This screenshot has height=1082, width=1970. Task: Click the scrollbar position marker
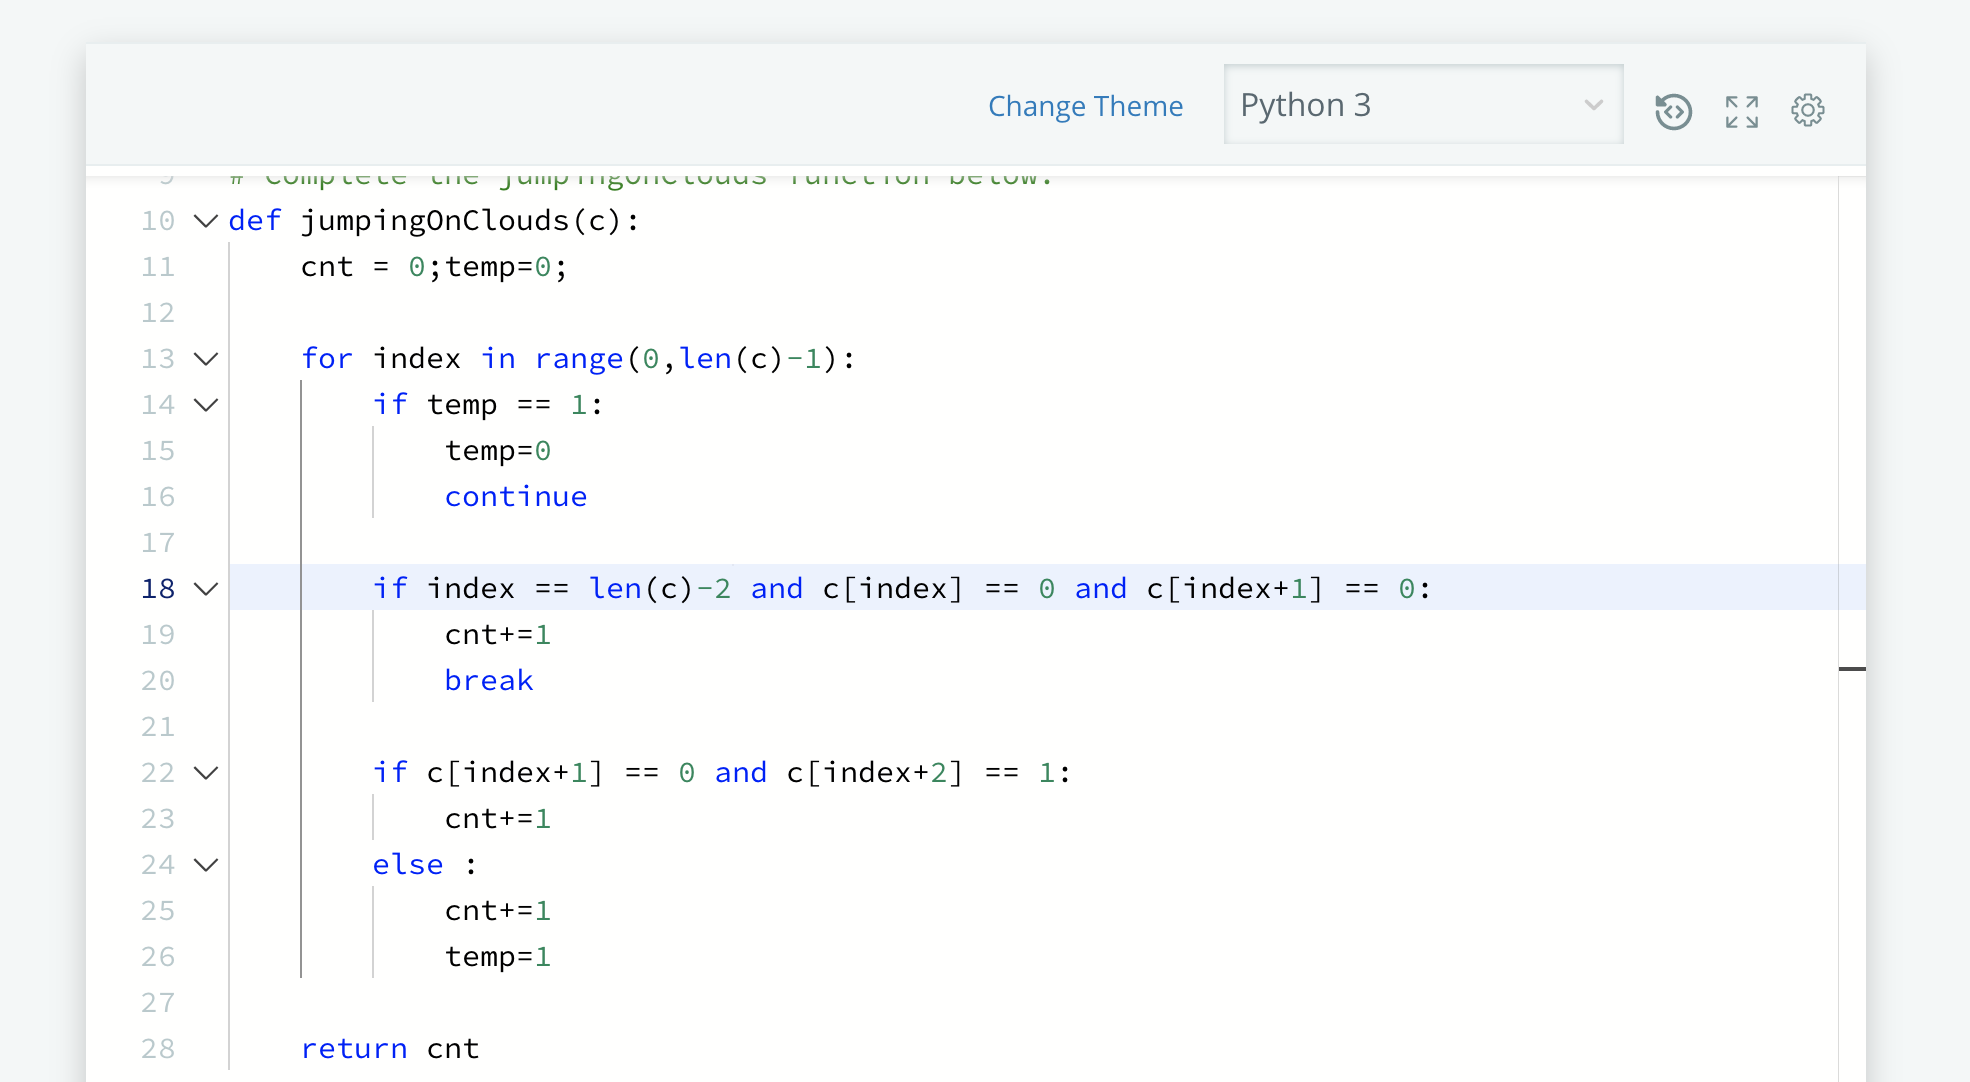[x=1851, y=668]
